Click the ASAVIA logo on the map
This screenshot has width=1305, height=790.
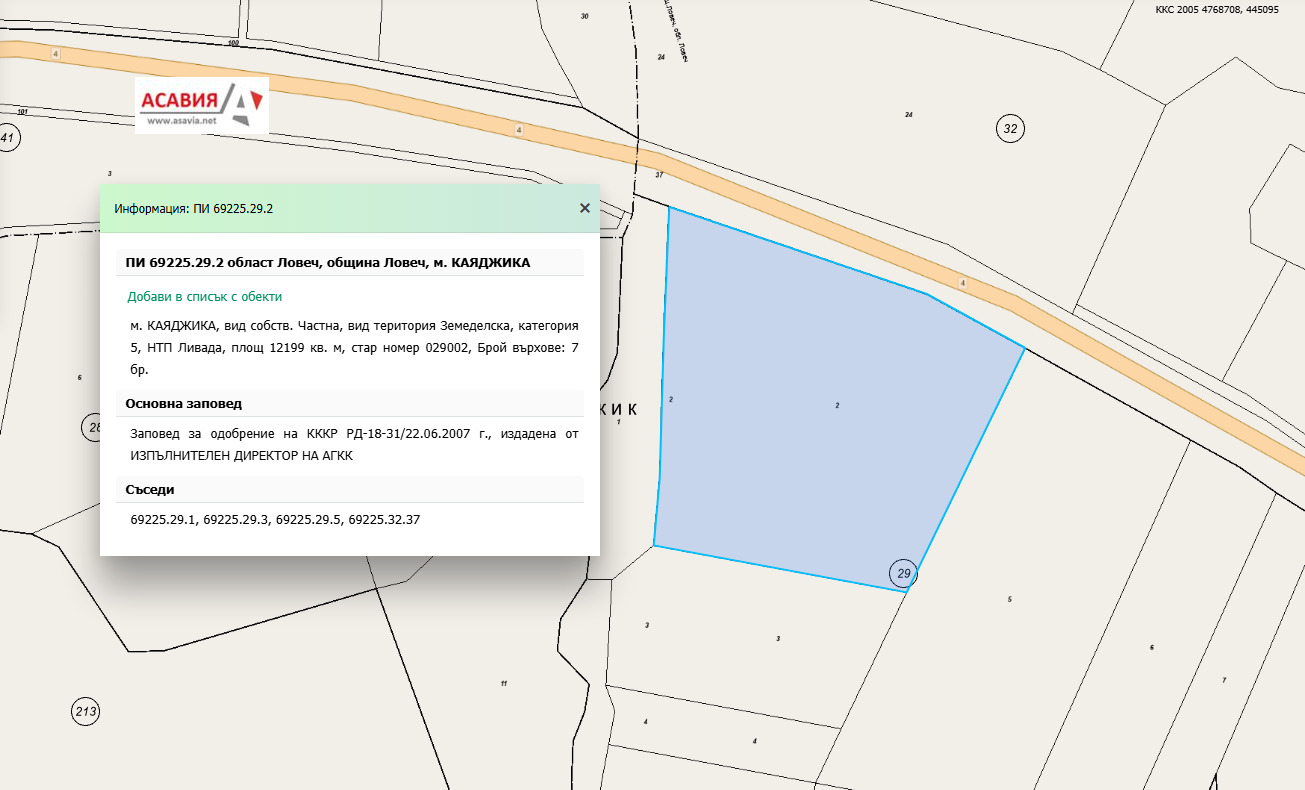tap(202, 105)
